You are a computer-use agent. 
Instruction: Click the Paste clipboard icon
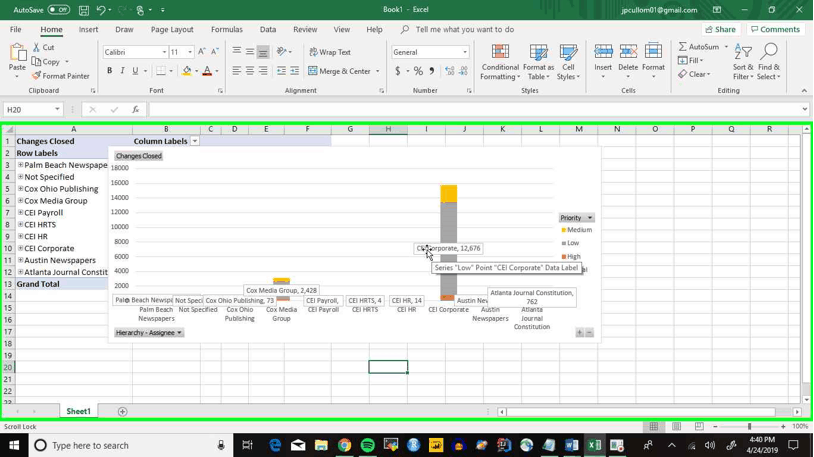[x=17, y=52]
